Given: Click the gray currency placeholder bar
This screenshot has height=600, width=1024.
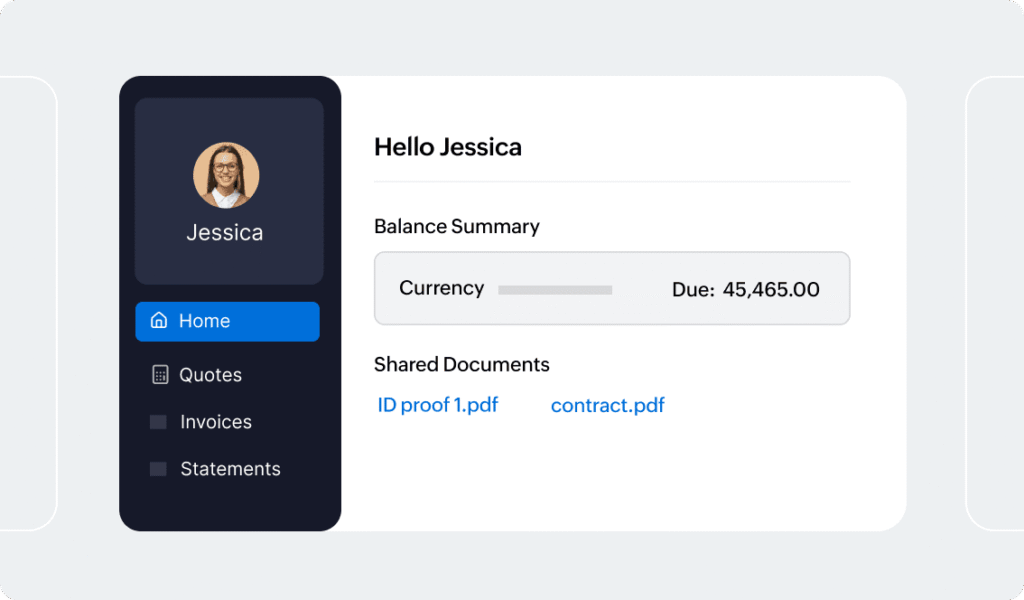Looking at the screenshot, I should pyautogui.click(x=555, y=290).
